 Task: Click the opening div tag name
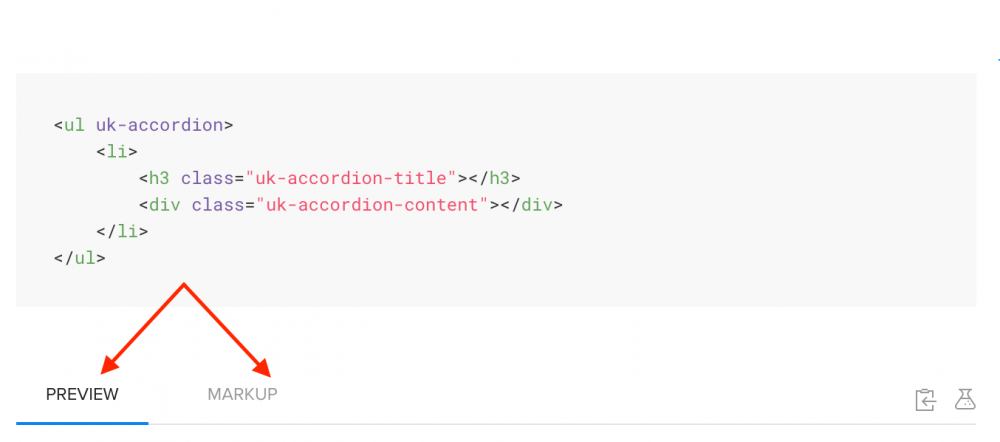click(164, 205)
